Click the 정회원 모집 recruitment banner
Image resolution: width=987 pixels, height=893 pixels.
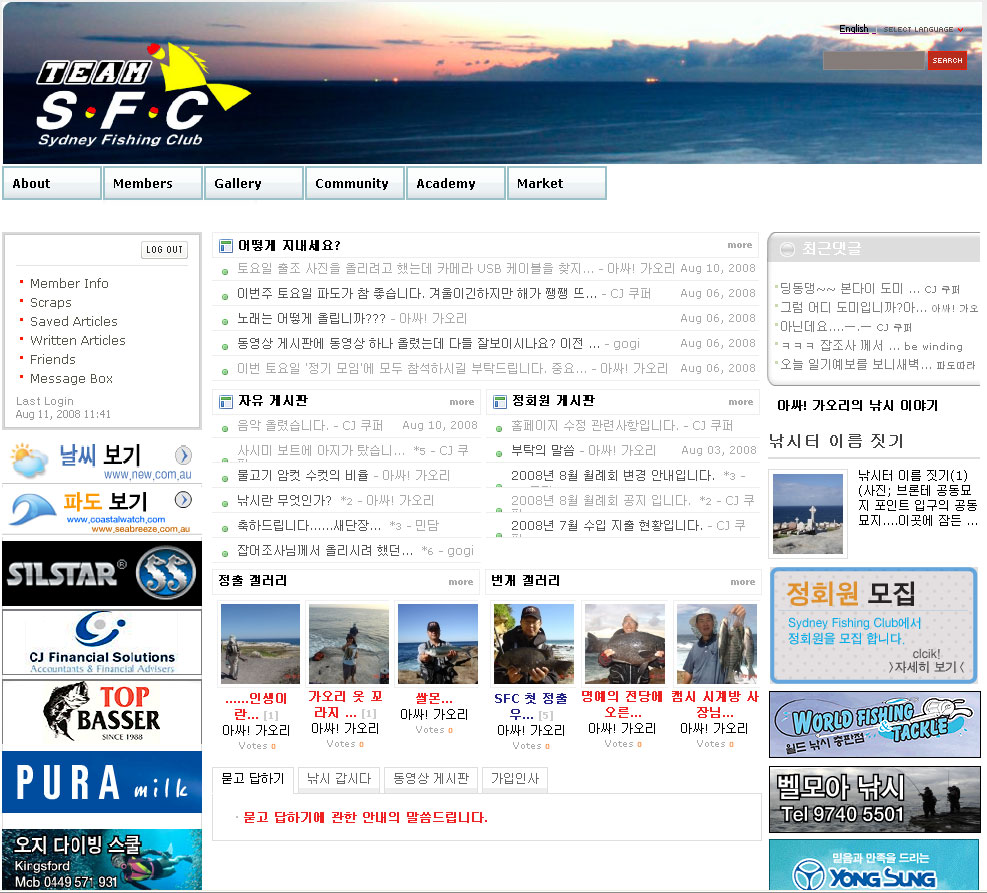pyautogui.click(x=874, y=626)
